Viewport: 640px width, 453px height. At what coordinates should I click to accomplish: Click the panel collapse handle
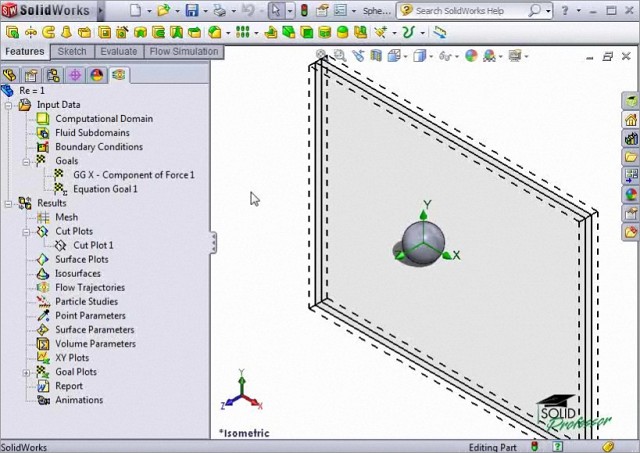coord(213,242)
